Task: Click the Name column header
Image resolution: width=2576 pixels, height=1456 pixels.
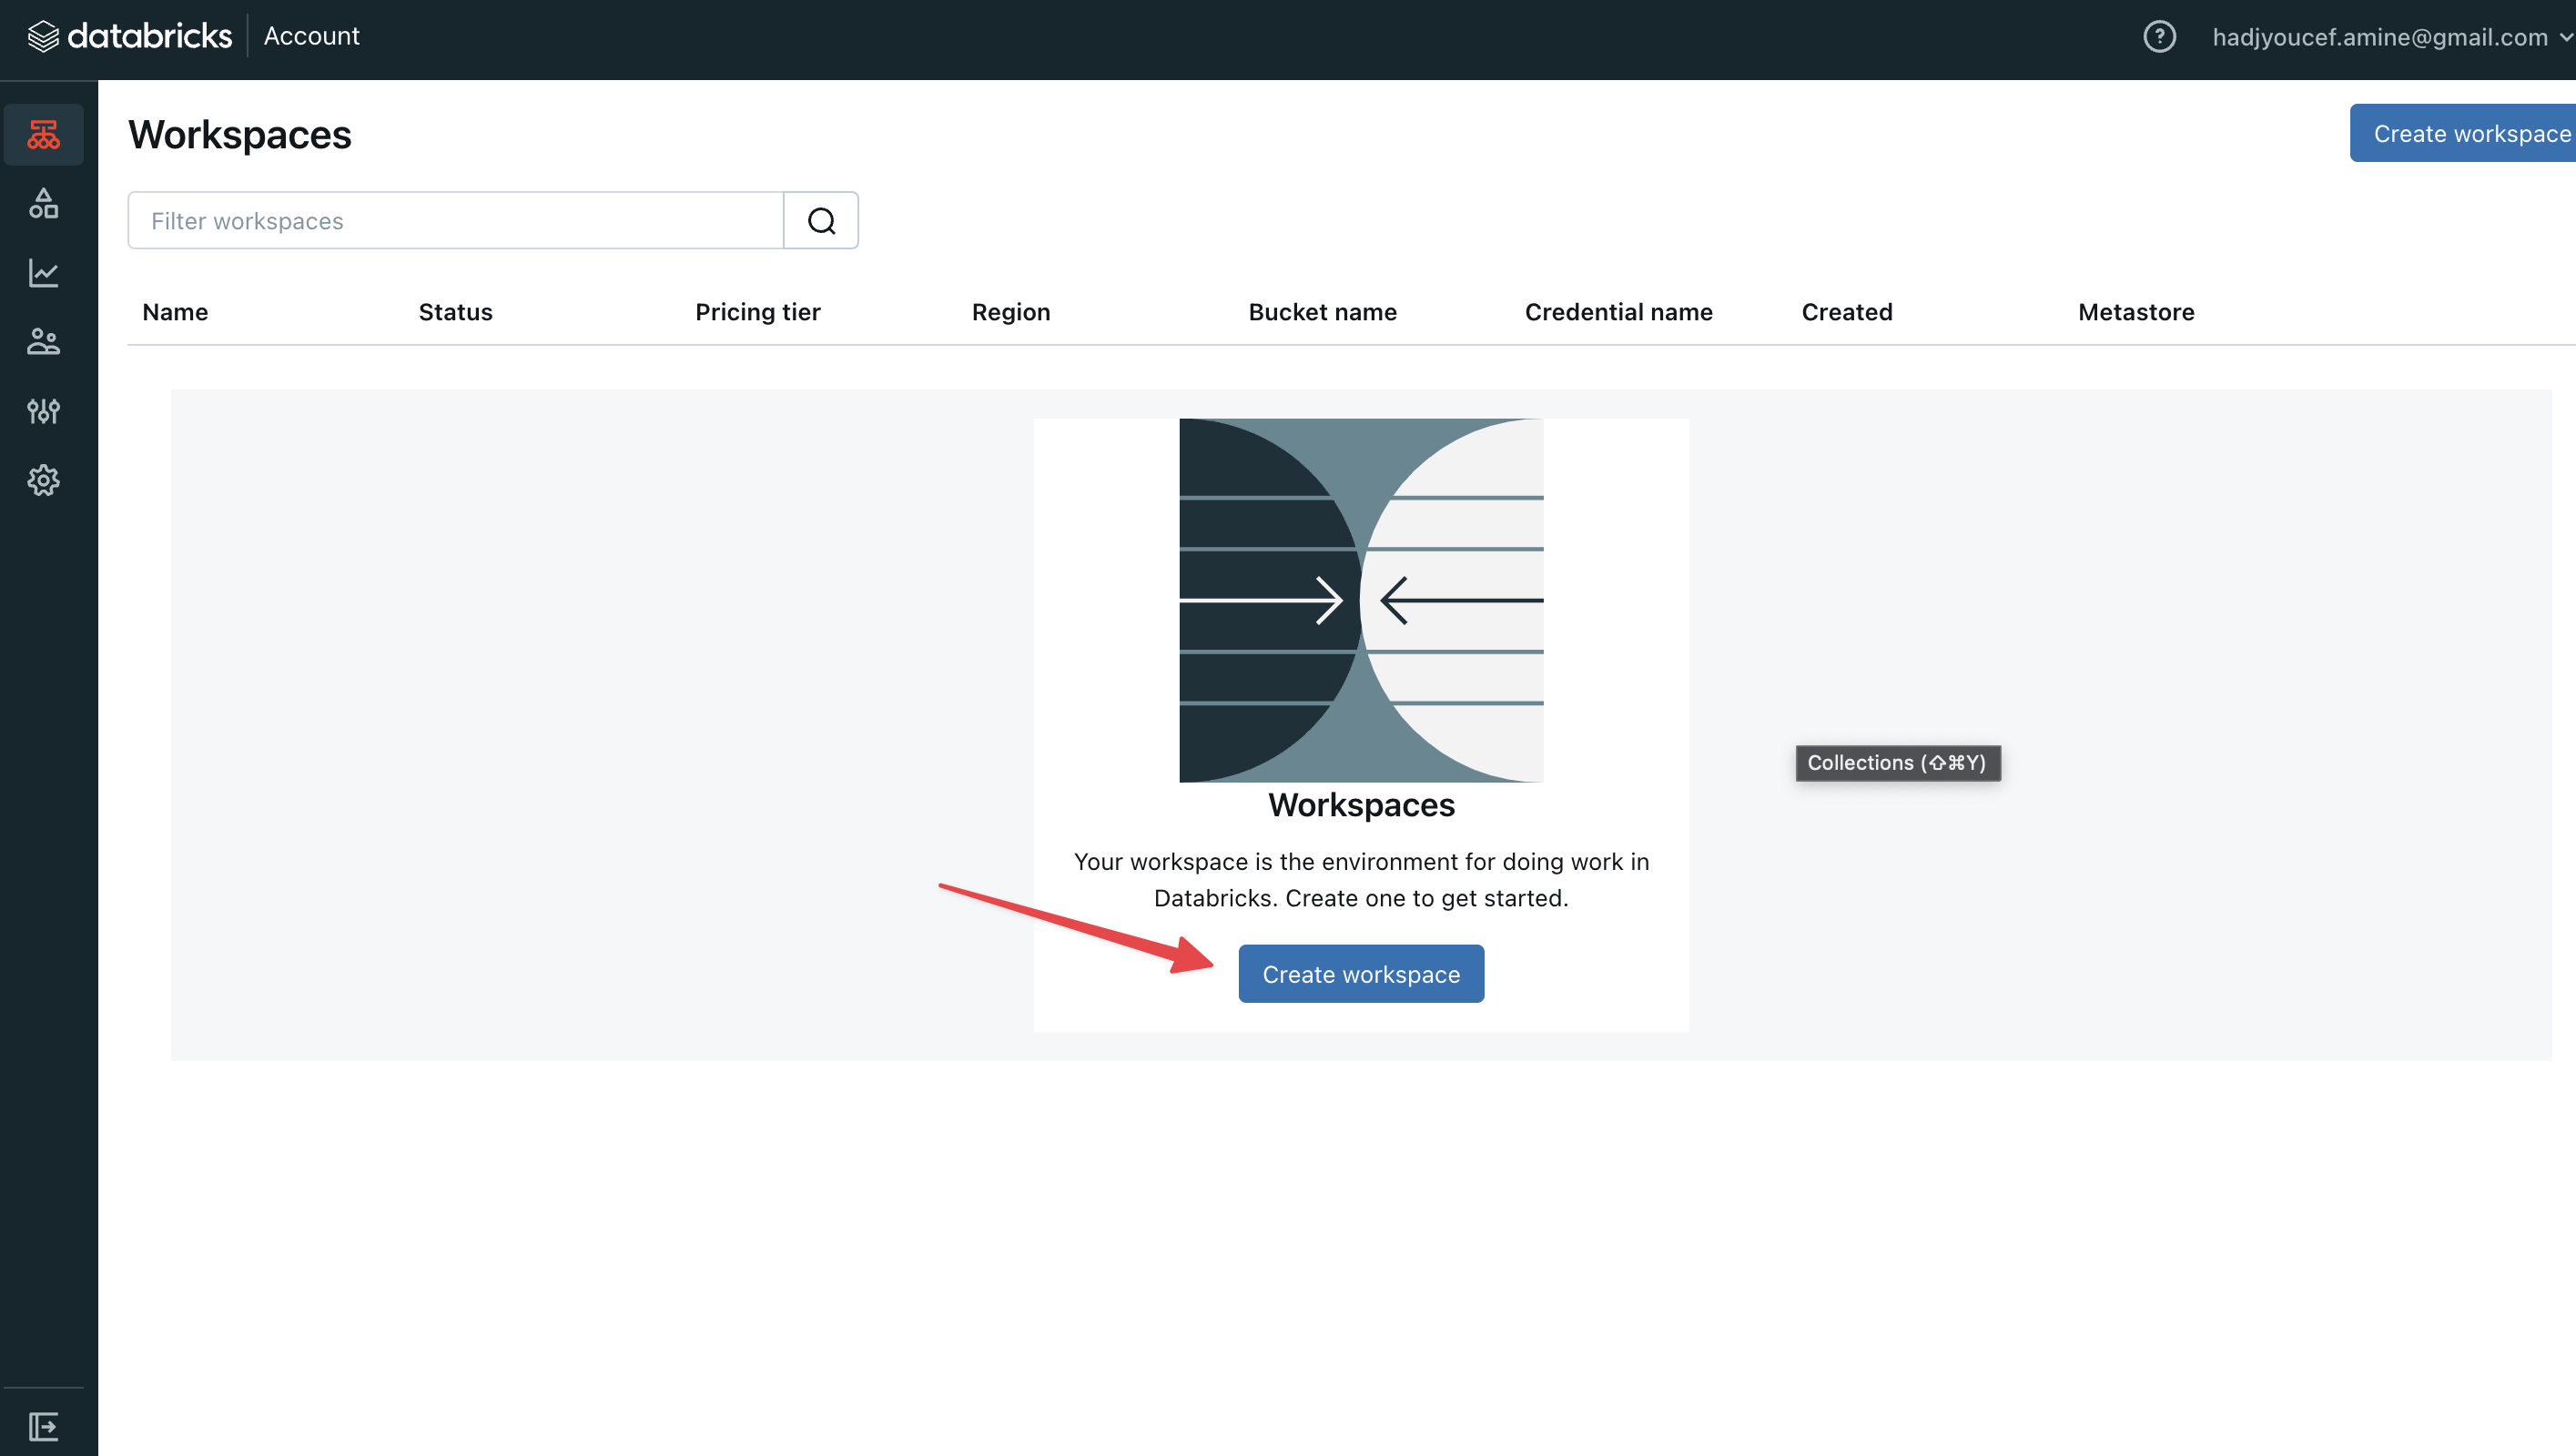Action: tap(175, 312)
